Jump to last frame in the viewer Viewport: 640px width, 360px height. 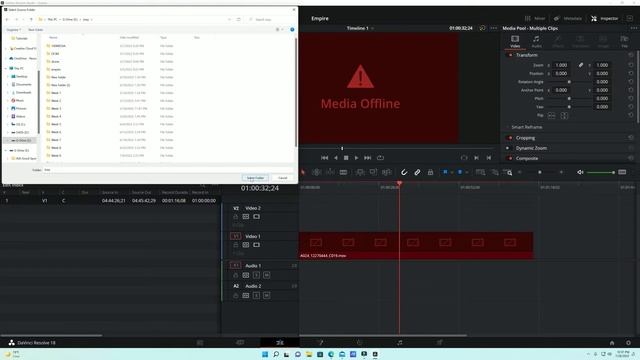pyautogui.click(x=368, y=158)
